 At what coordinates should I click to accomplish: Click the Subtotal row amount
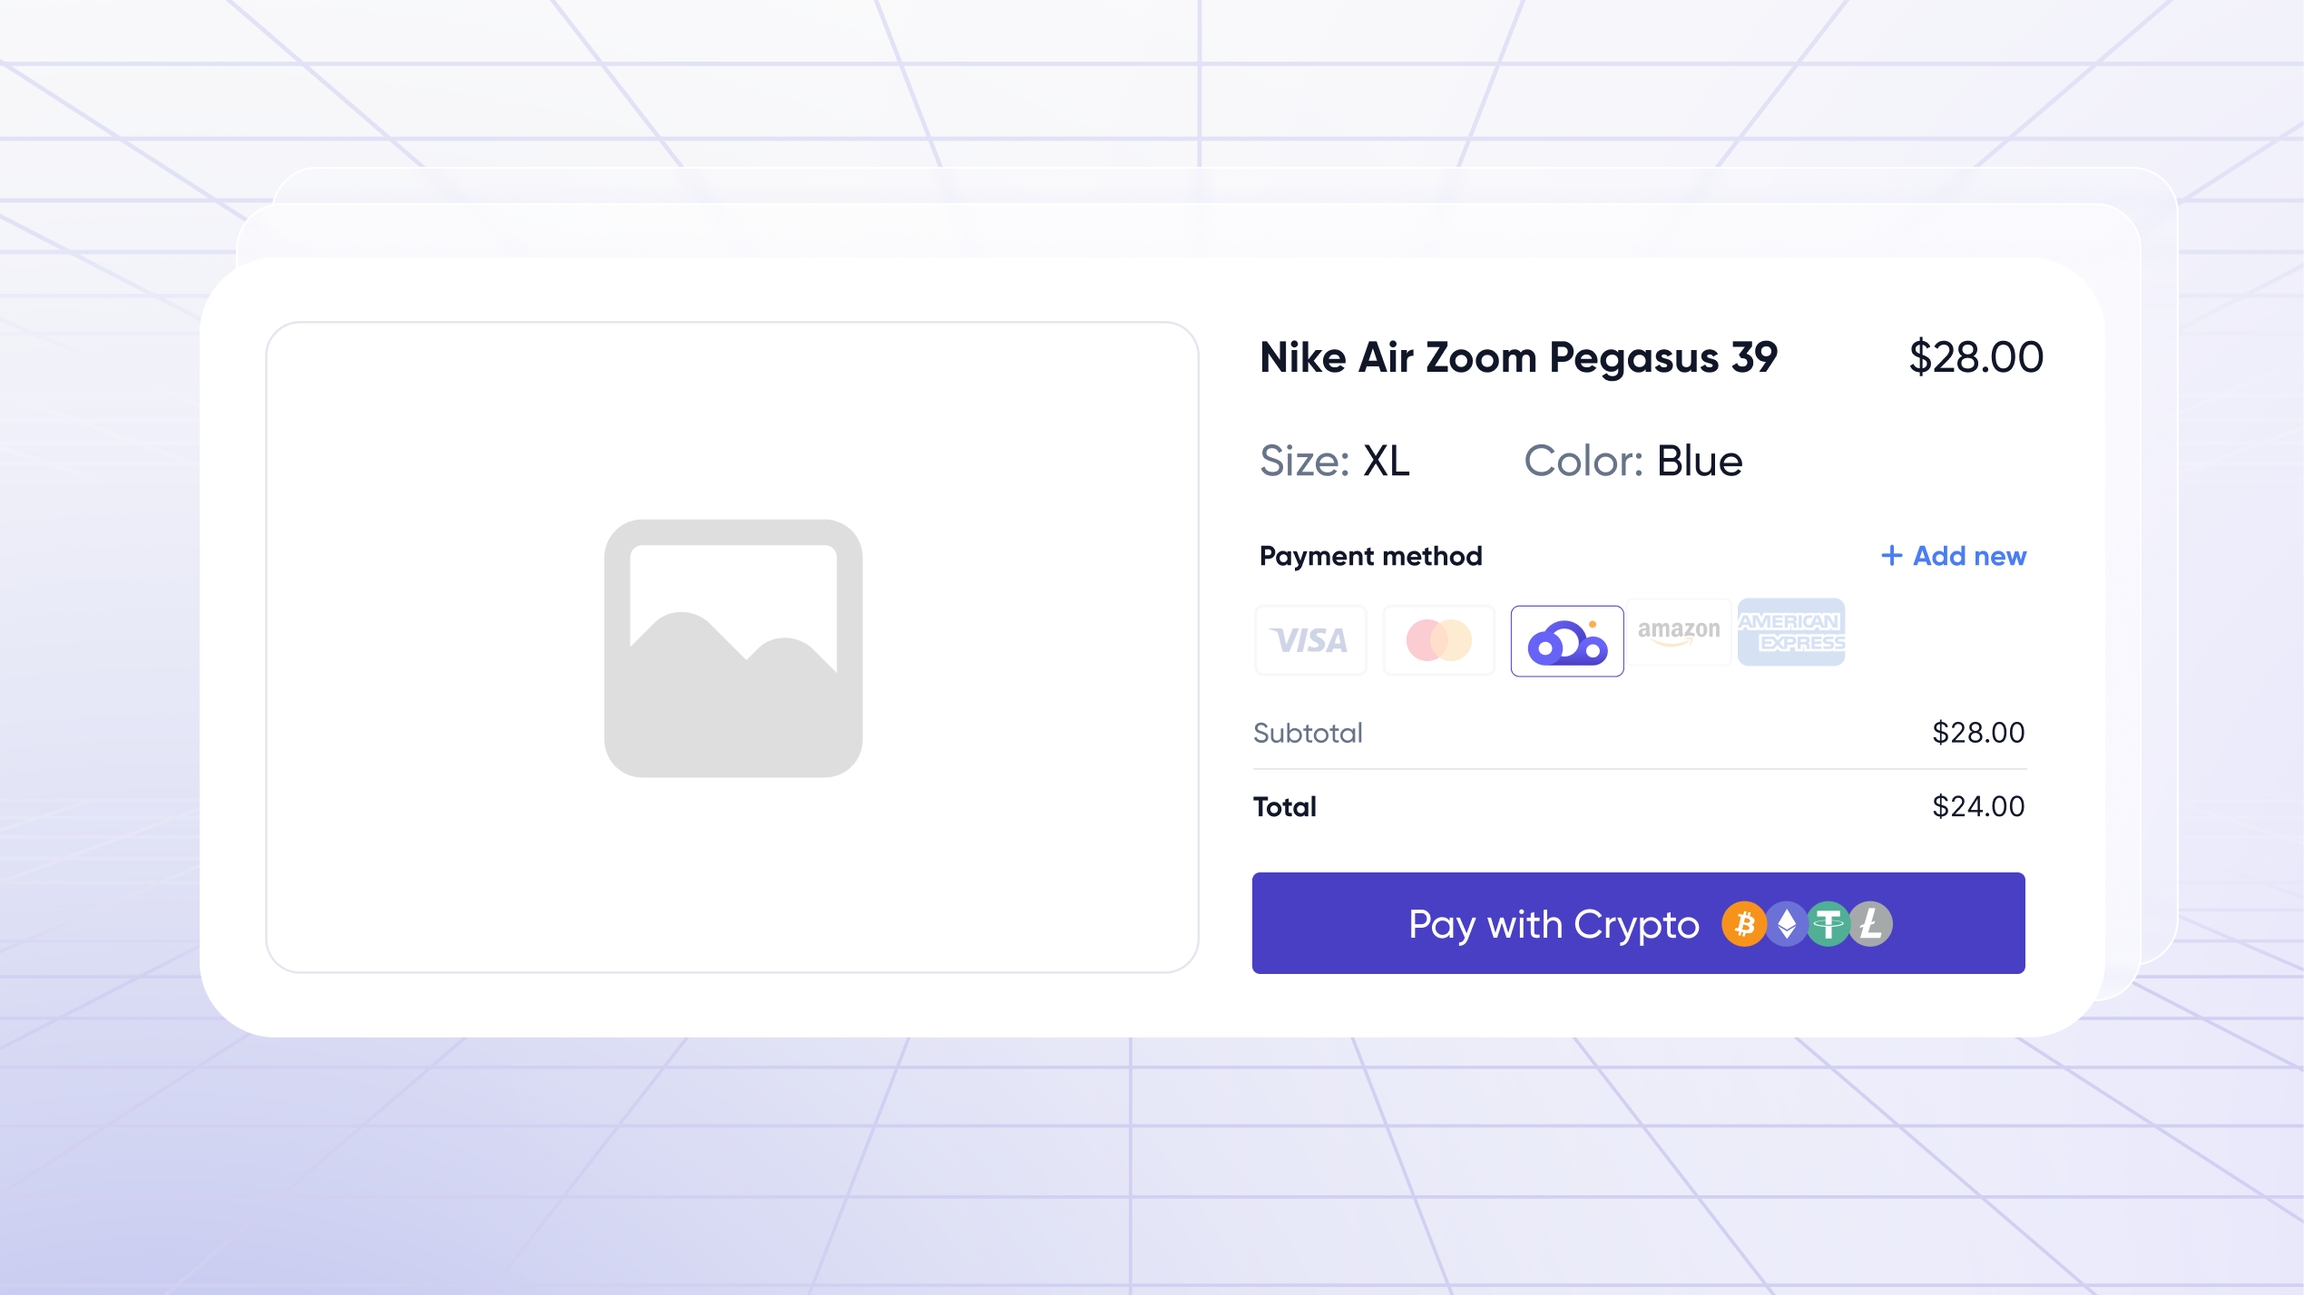[x=1977, y=733]
